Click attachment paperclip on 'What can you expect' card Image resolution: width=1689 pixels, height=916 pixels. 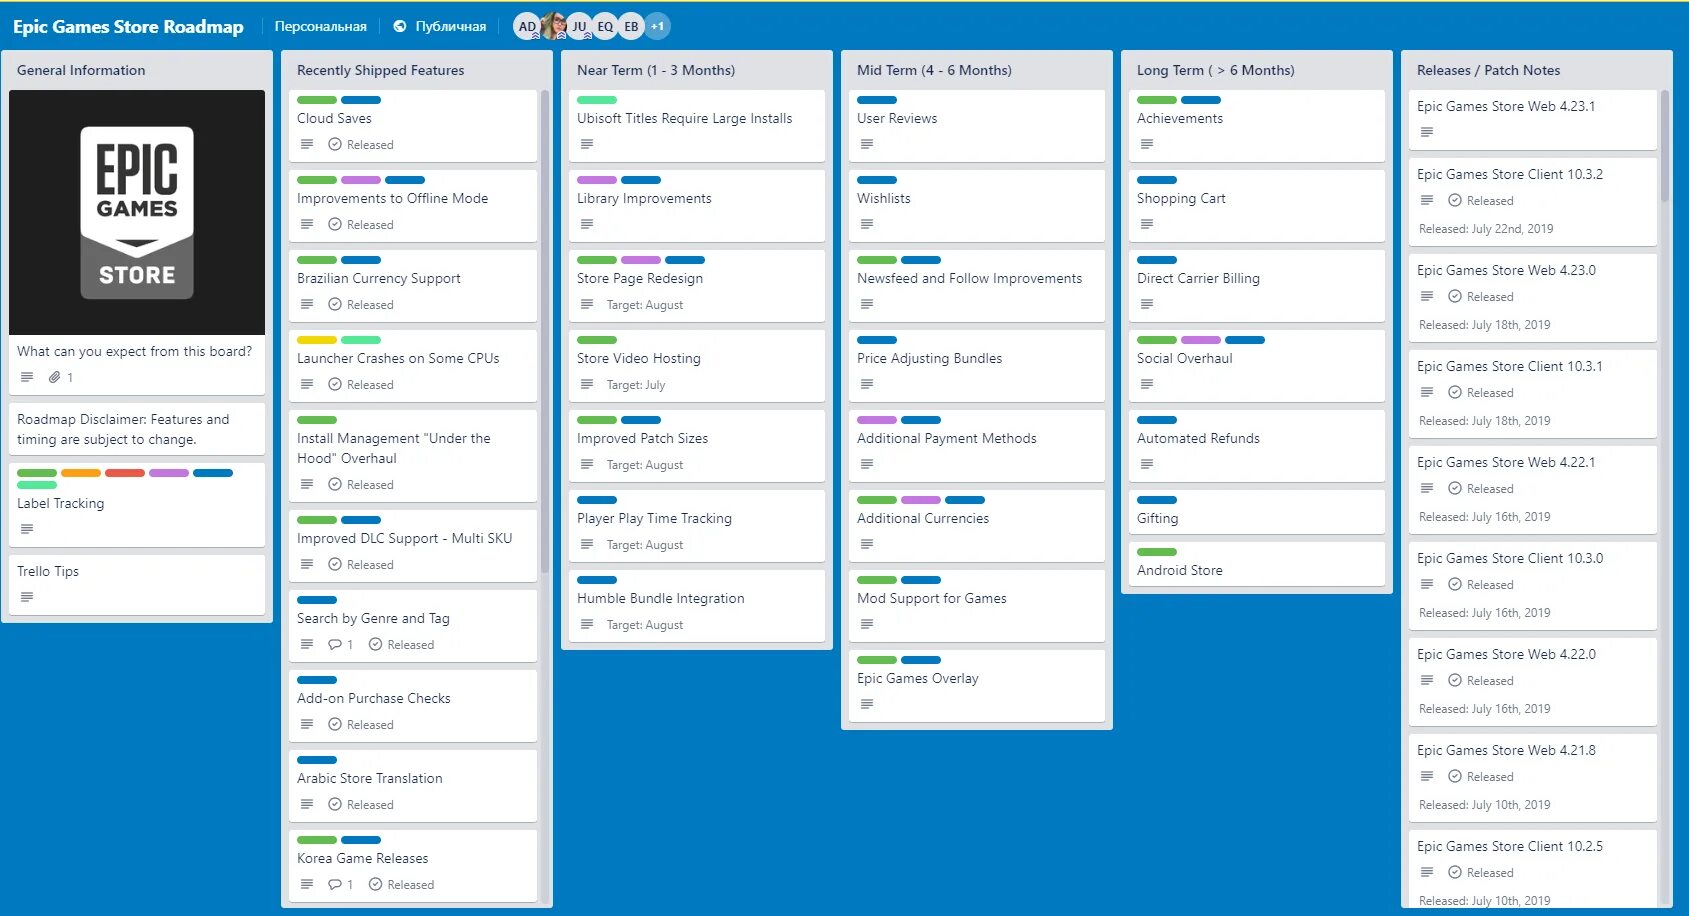point(55,377)
